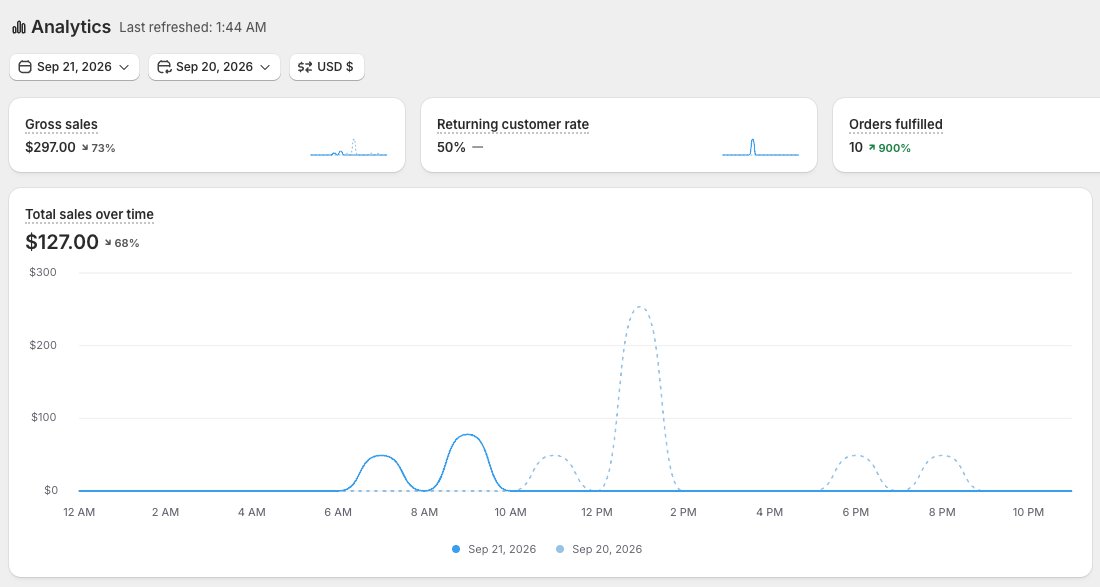Screen dimensions: 1100x587
Task: Click the Analytics bar chart icon
Action: [x=19, y=28]
